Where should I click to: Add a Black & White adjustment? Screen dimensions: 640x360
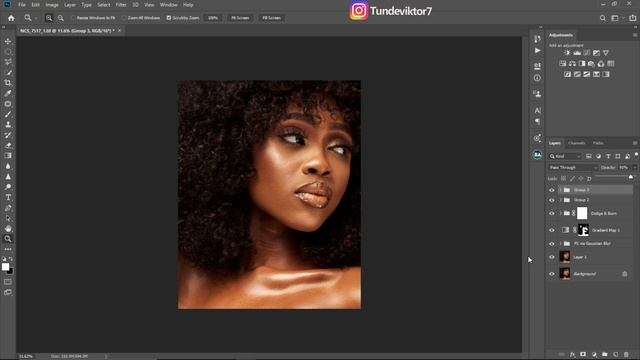tap(582, 64)
